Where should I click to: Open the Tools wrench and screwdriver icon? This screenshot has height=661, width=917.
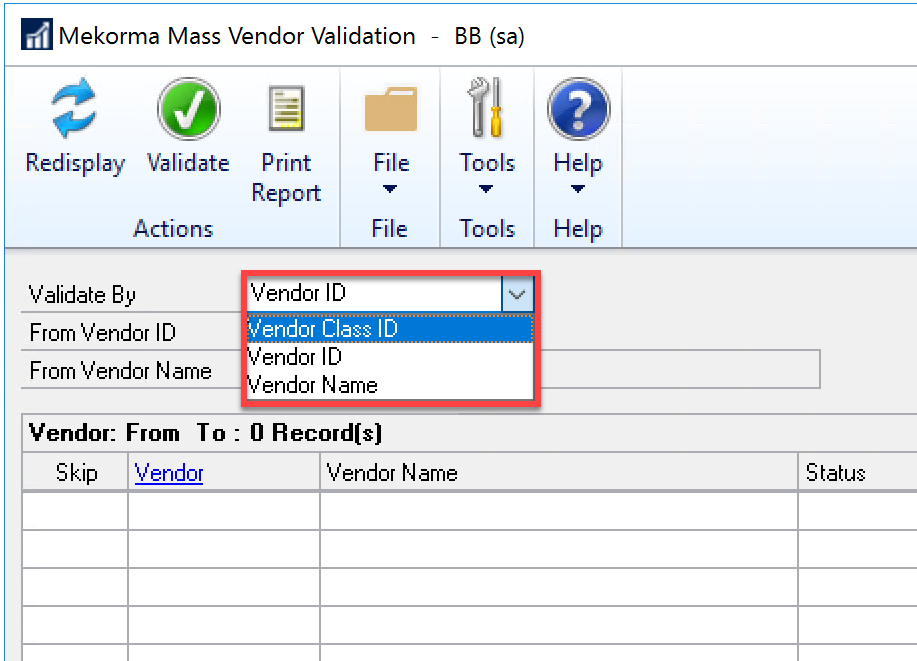[x=486, y=108]
